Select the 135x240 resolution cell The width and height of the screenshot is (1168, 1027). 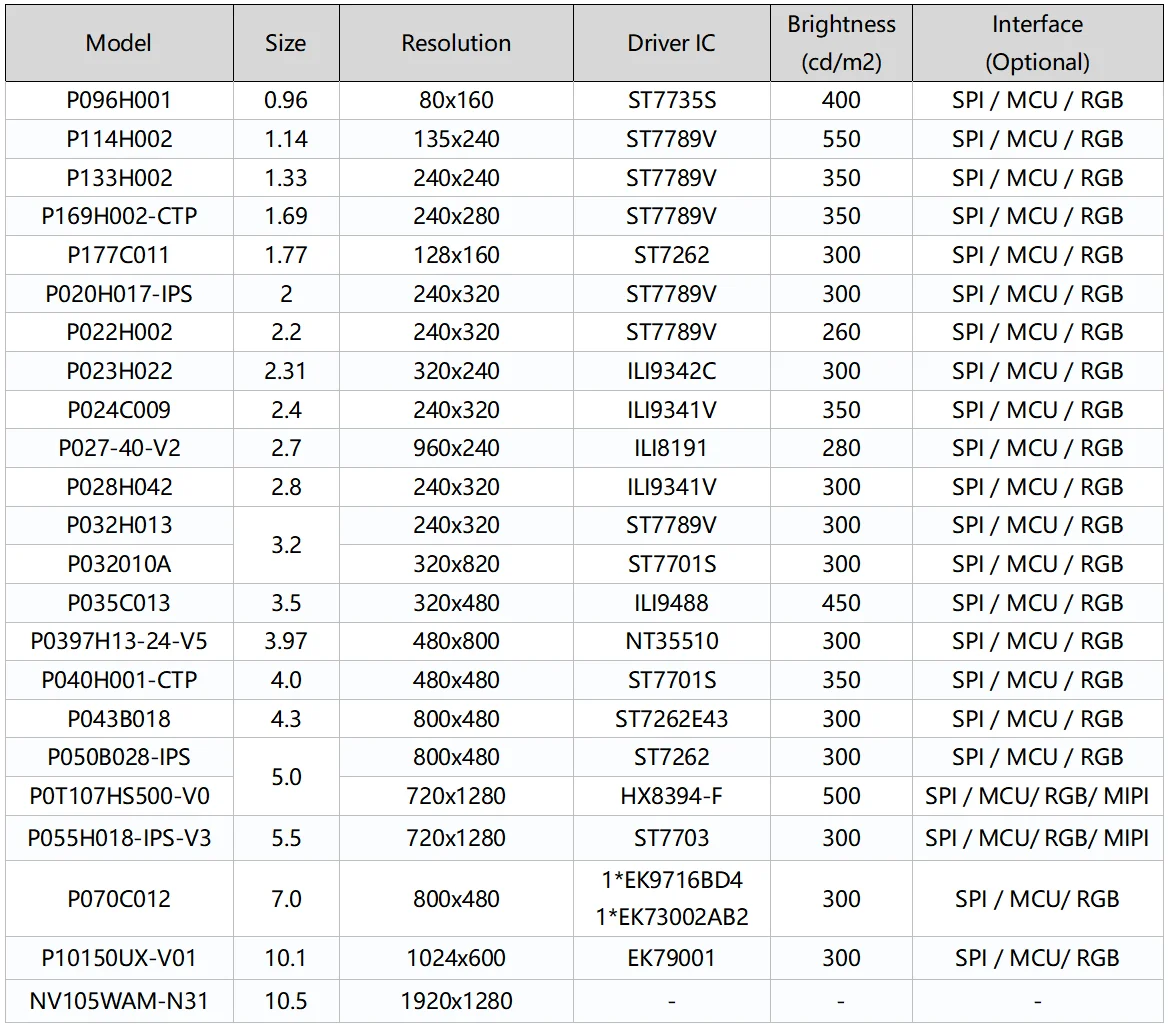click(456, 139)
